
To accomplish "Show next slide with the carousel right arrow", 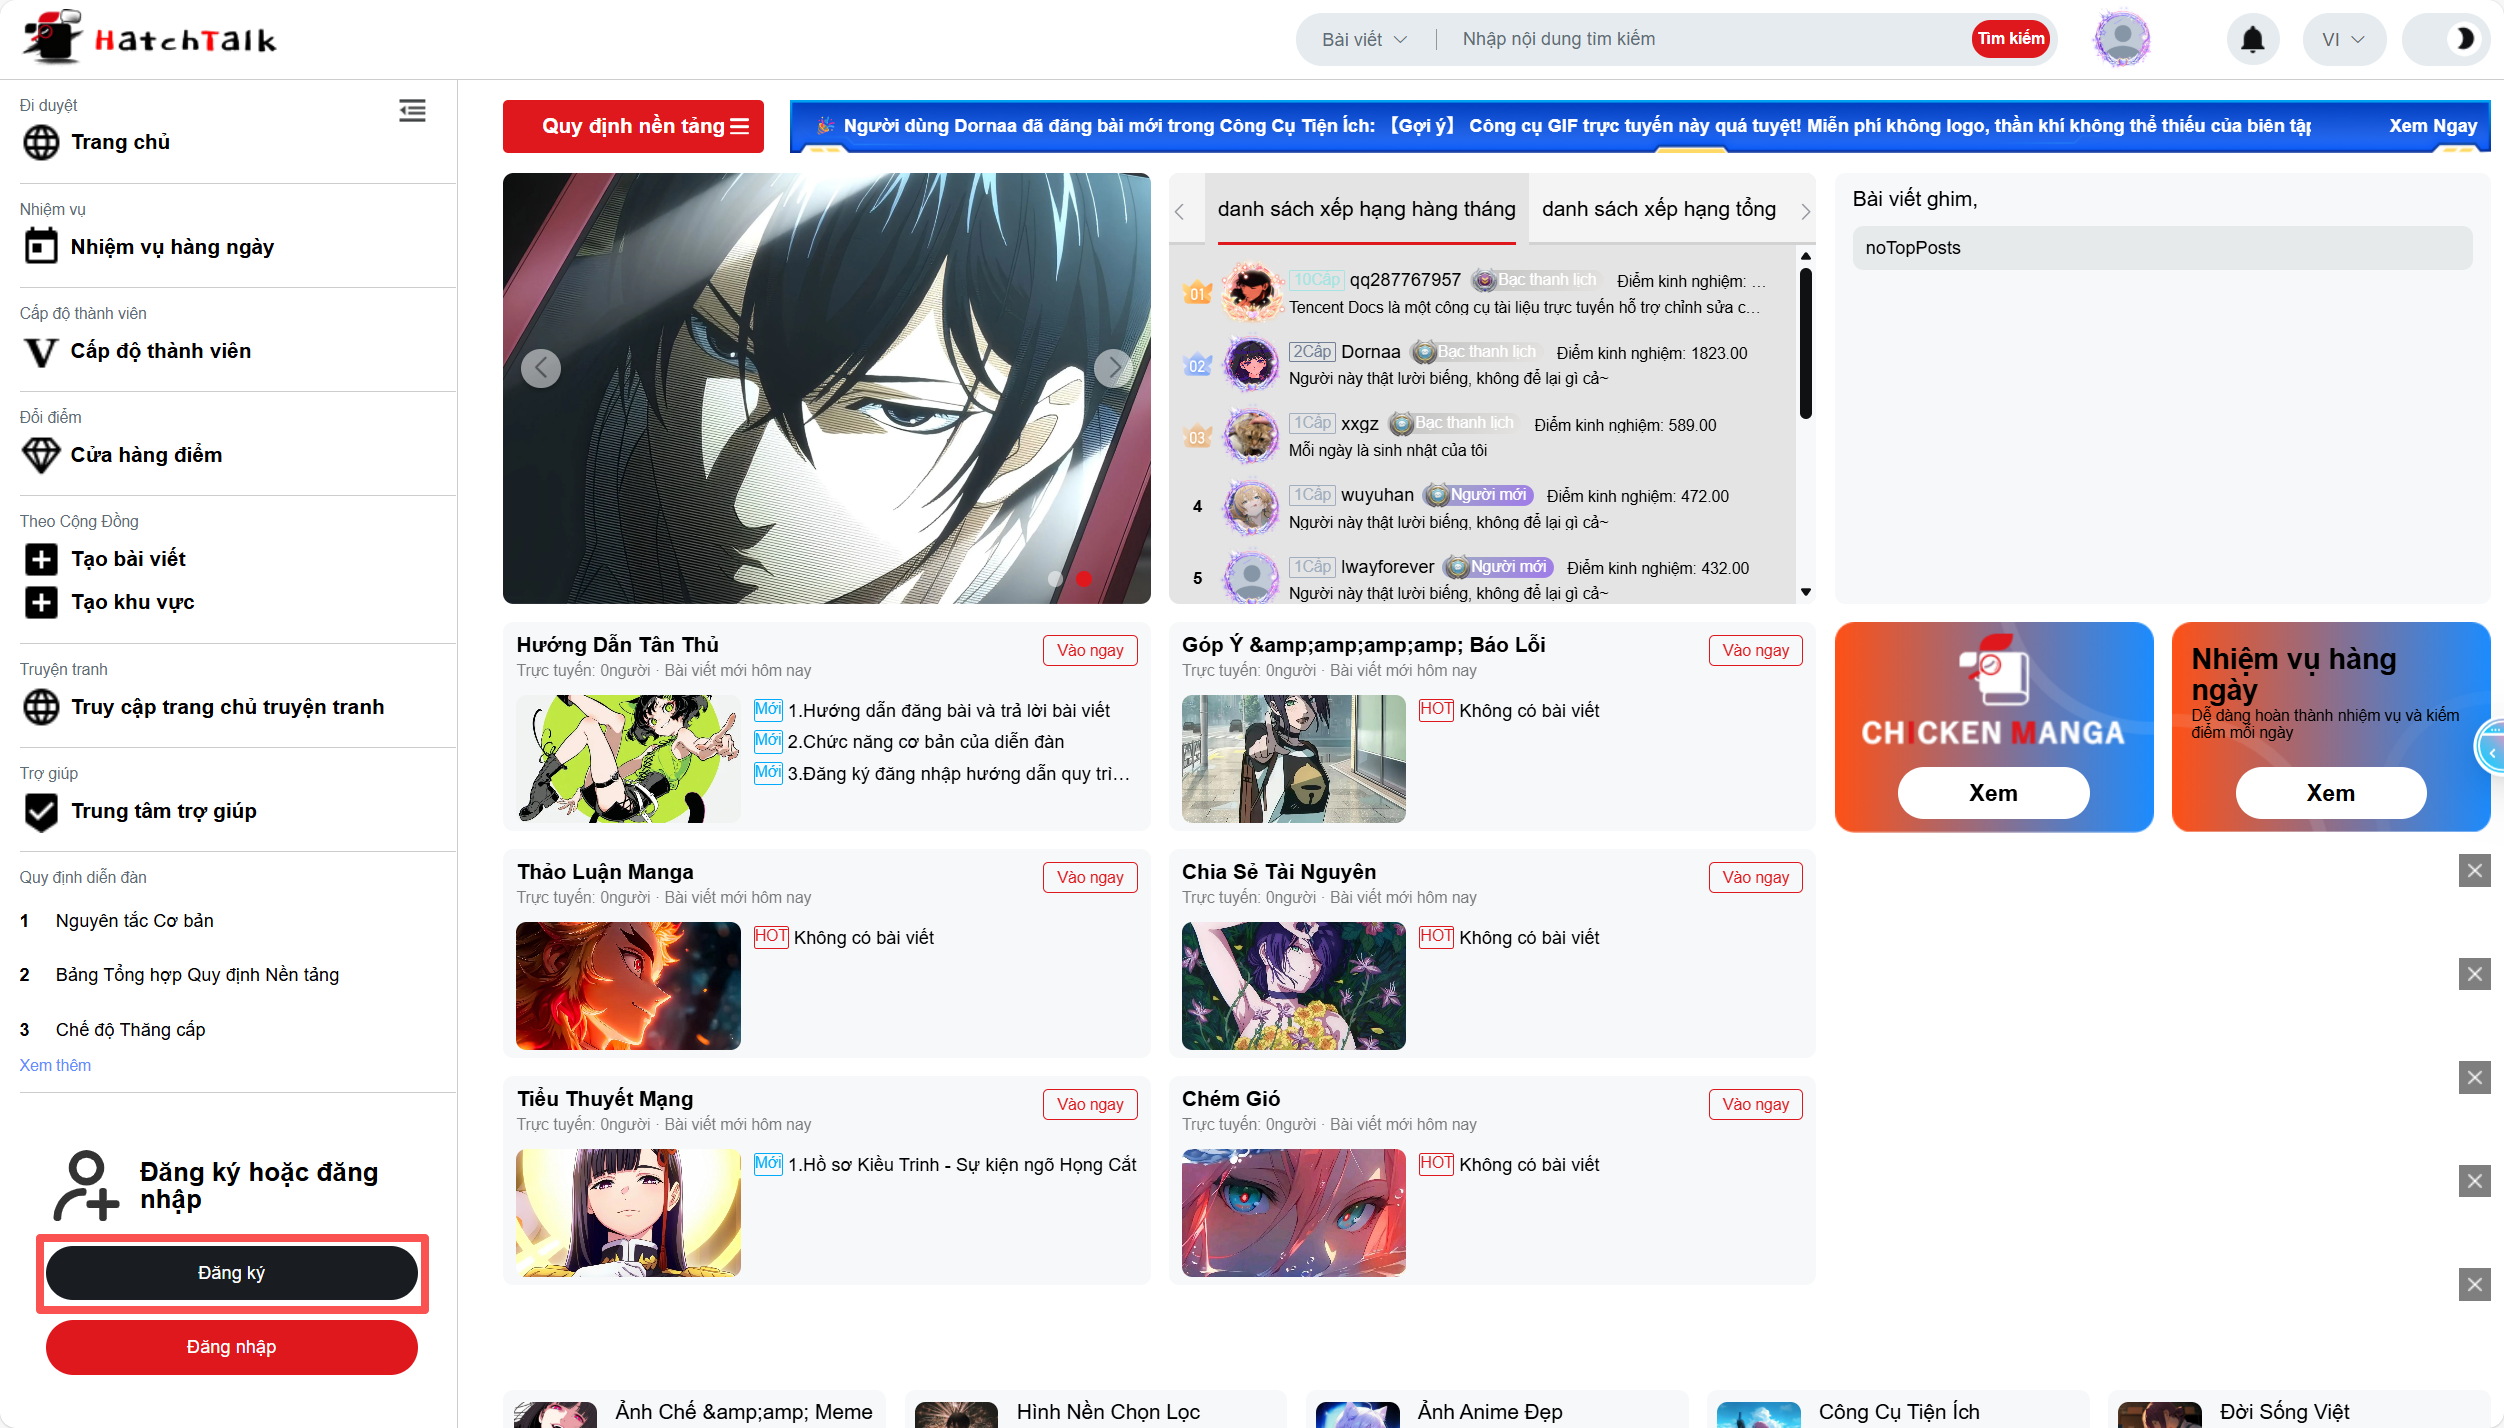I will point(1113,368).
